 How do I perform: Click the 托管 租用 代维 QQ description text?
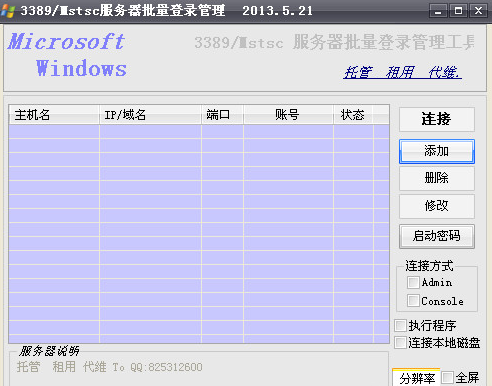(110, 367)
